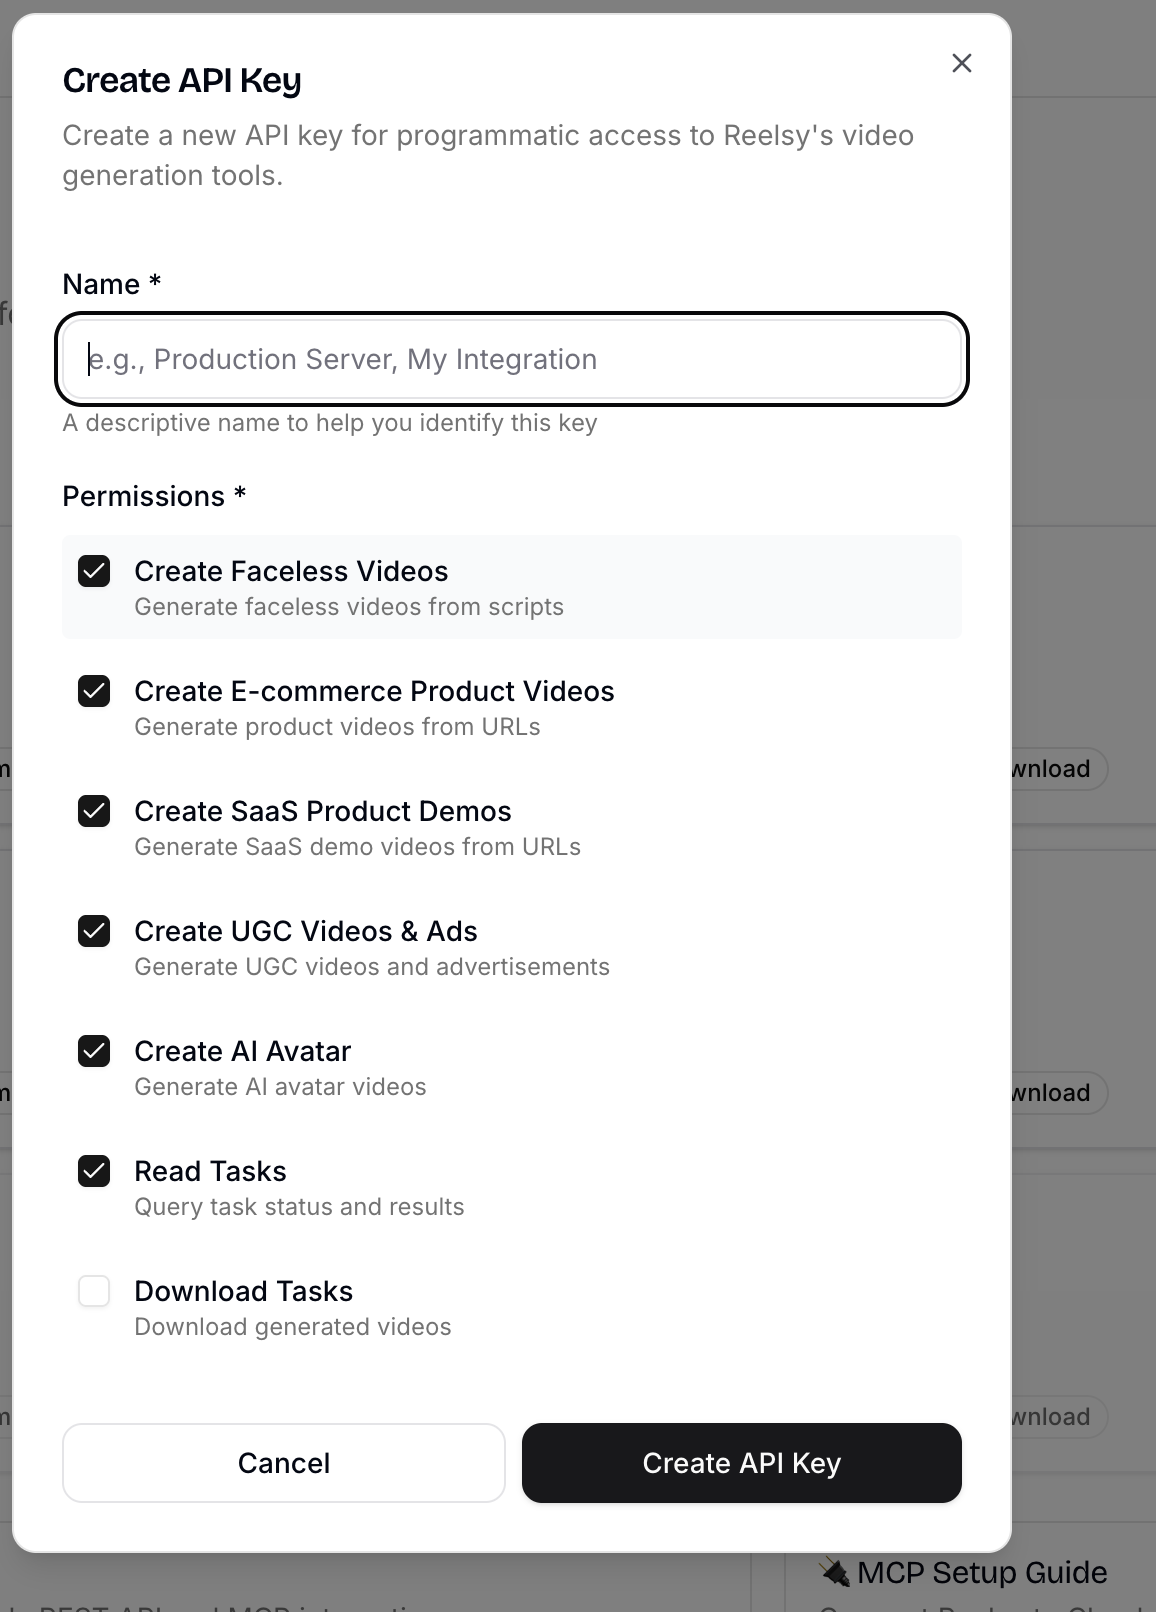The width and height of the screenshot is (1156, 1612).
Task: Click the "Generate product videos from URLs" description
Action: (337, 727)
